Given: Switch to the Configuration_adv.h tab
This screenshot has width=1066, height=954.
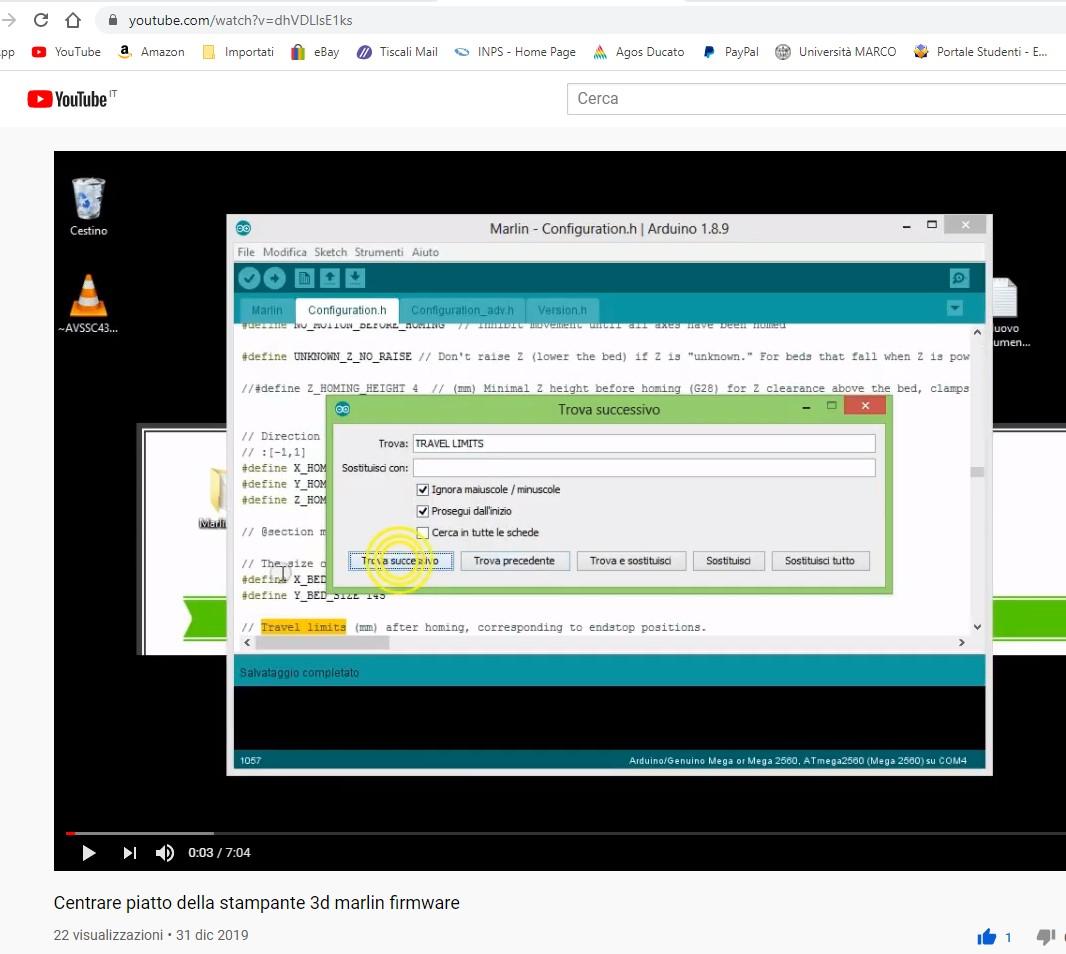Looking at the screenshot, I should pos(462,310).
